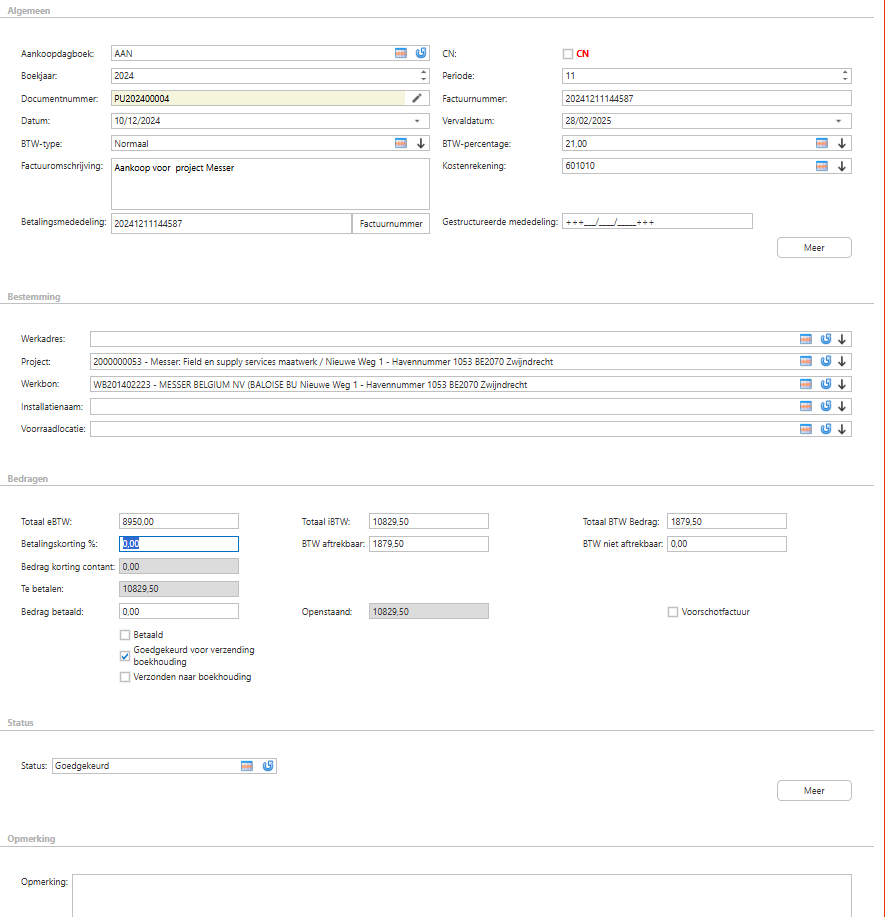Click reset icon in Project row
The height and width of the screenshot is (917, 886).
click(x=826, y=361)
